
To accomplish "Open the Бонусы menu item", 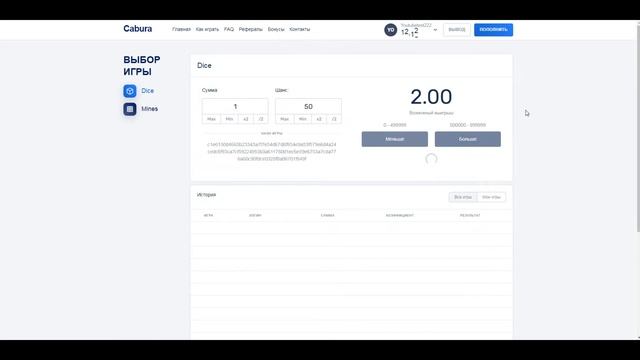I will pyautogui.click(x=276, y=29).
